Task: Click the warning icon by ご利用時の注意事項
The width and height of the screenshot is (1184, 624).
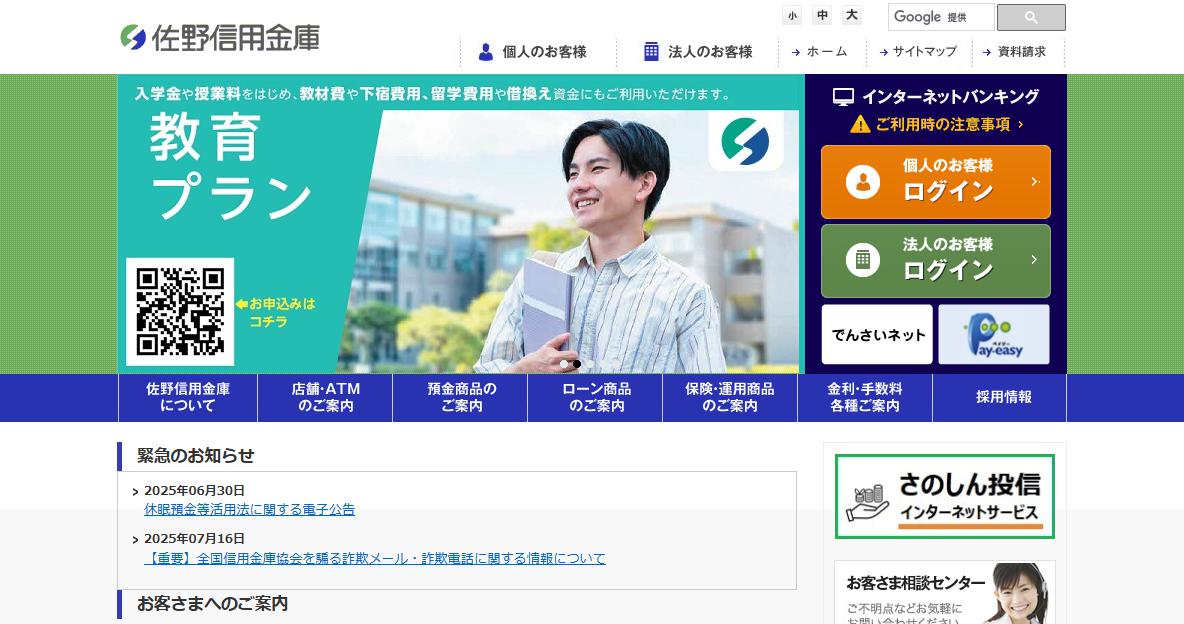Action: (860, 124)
